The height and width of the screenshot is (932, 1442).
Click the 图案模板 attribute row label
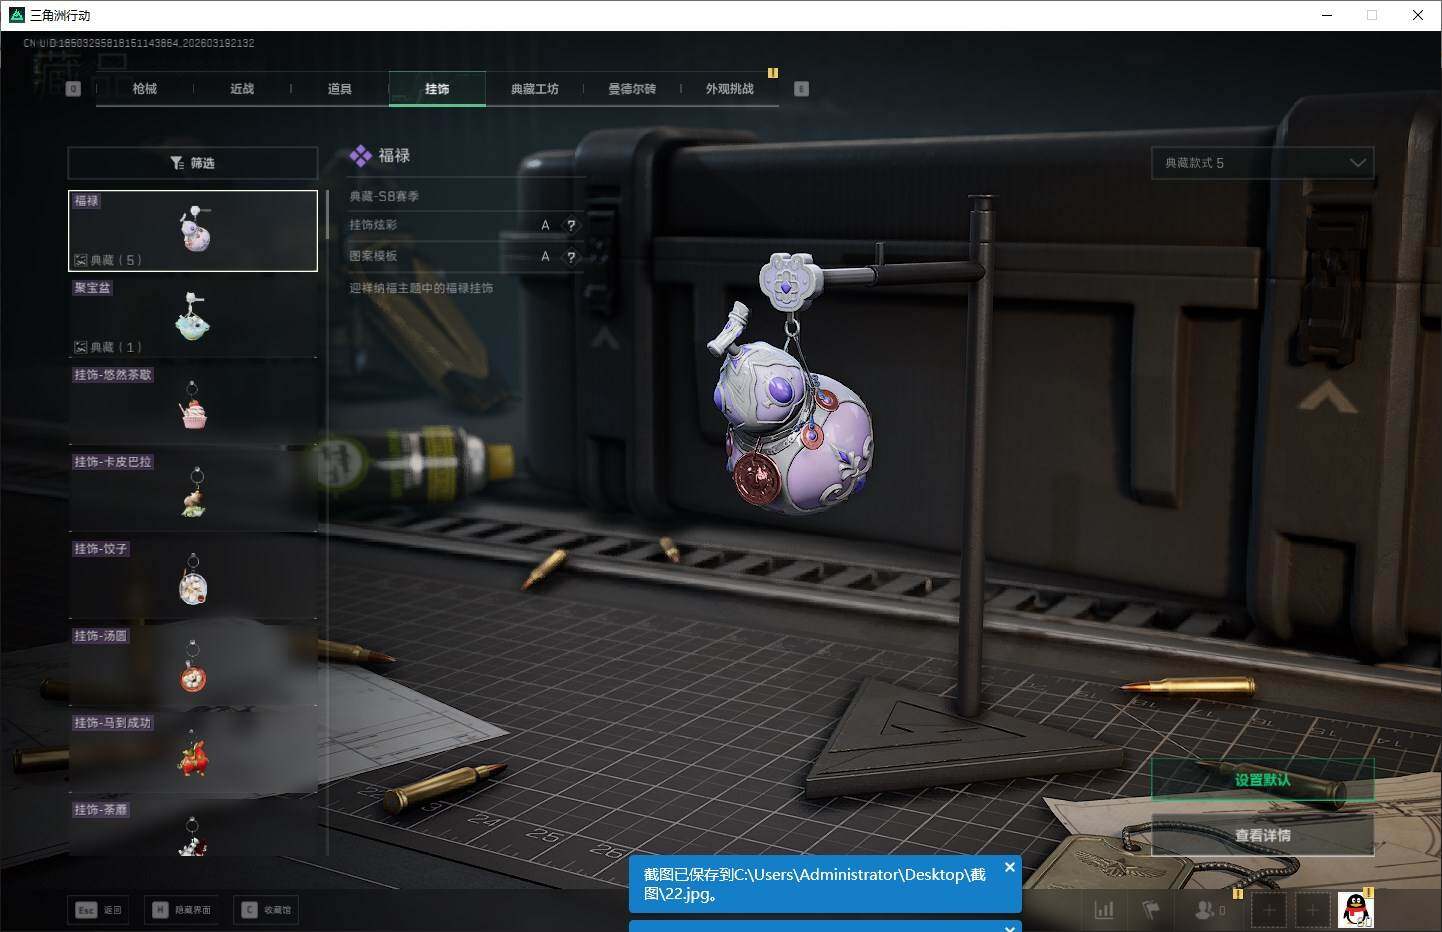pos(373,256)
